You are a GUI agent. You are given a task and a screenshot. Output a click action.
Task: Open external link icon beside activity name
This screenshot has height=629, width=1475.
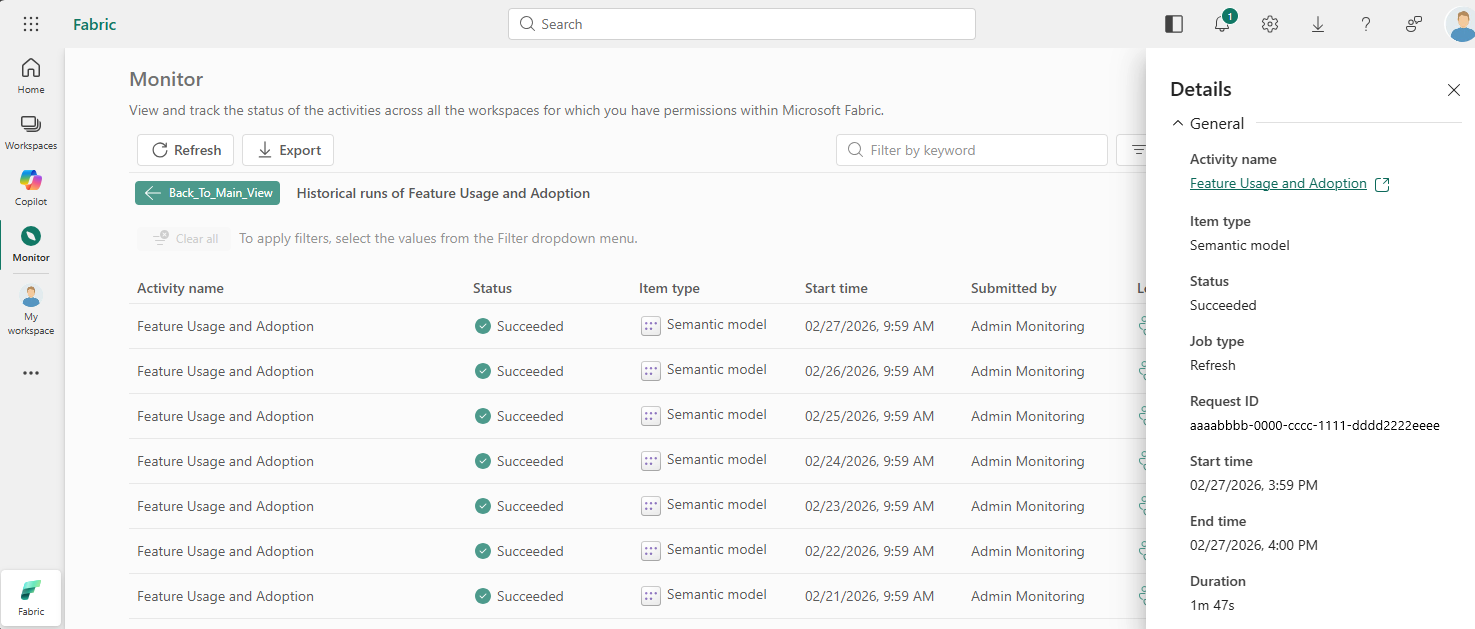click(1382, 184)
